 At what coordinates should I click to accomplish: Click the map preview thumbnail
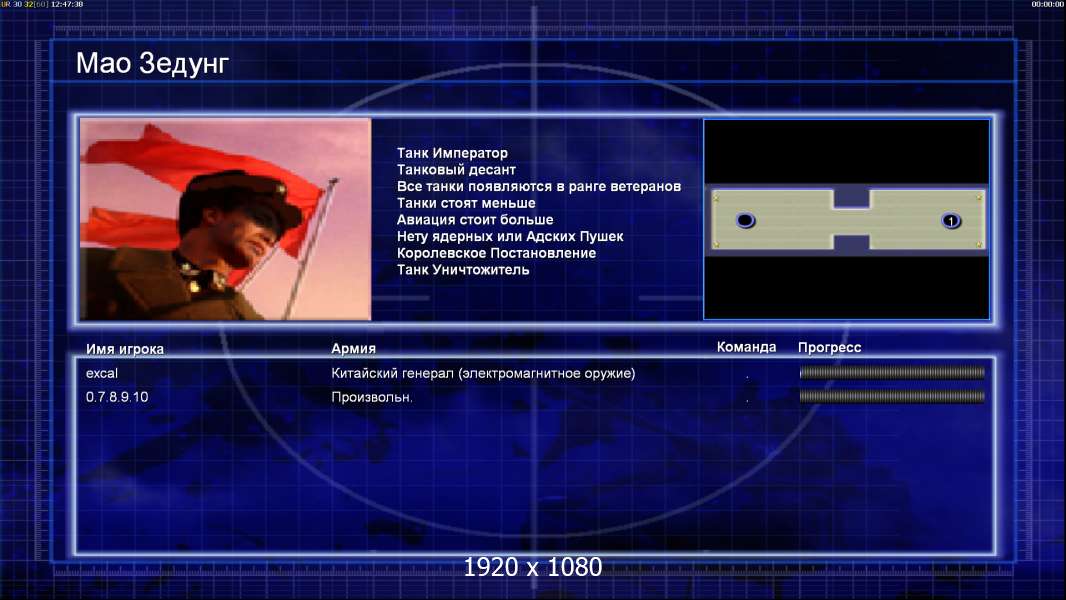tap(846, 219)
